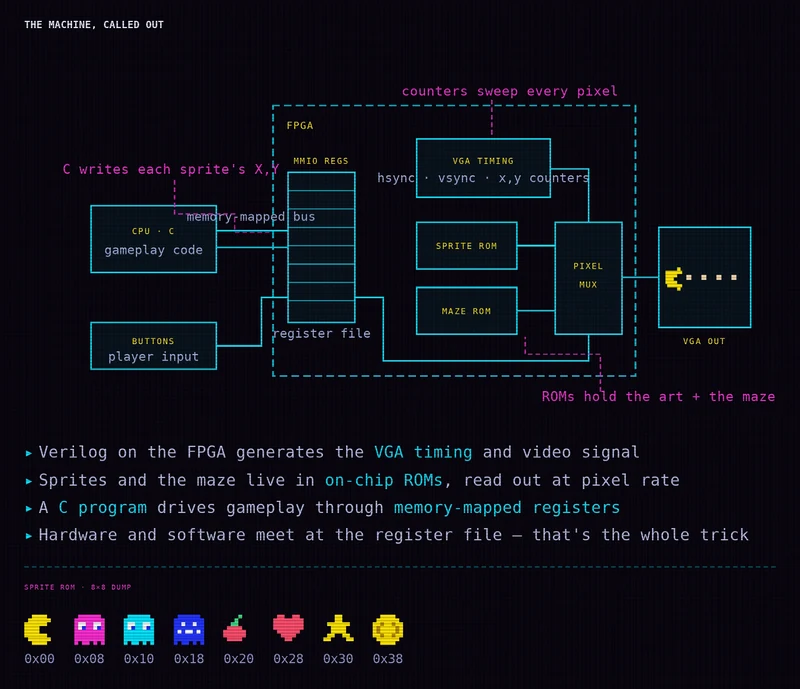Click the gold coin sprite at 0x38
The height and width of the screenshot is (689, 800).
pos(388,629)
